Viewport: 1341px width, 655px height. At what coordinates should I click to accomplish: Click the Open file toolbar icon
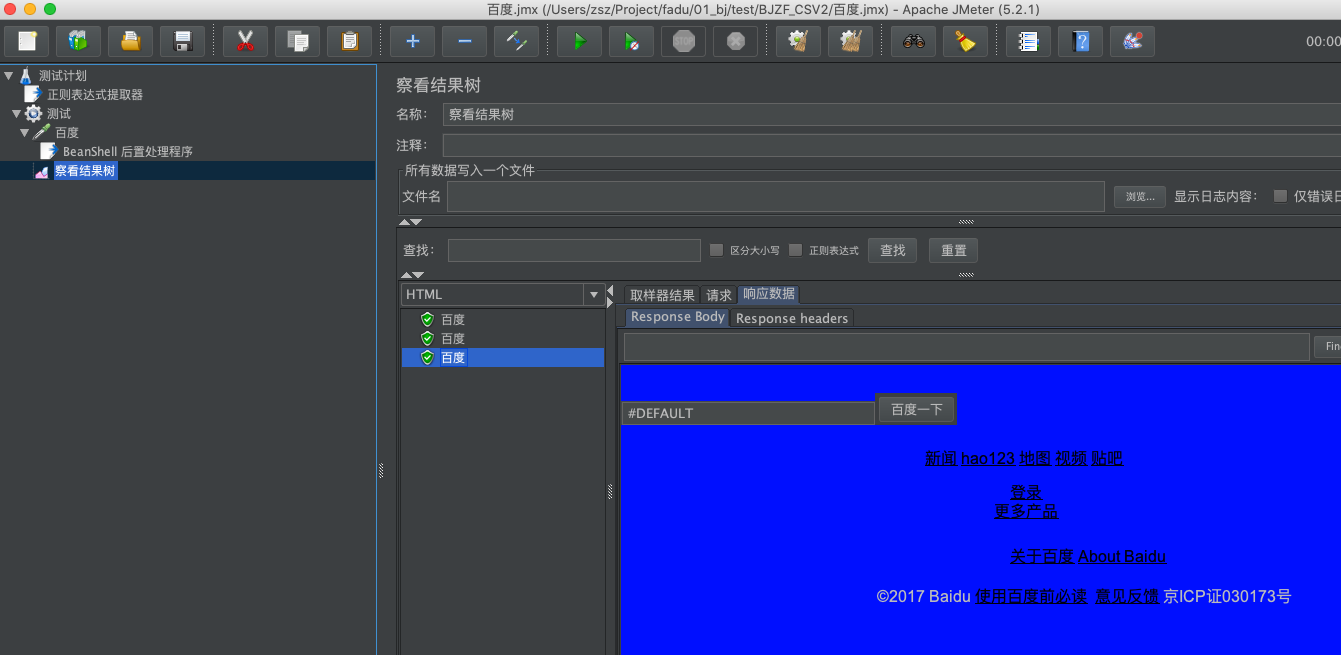click(x=130, y=41)
